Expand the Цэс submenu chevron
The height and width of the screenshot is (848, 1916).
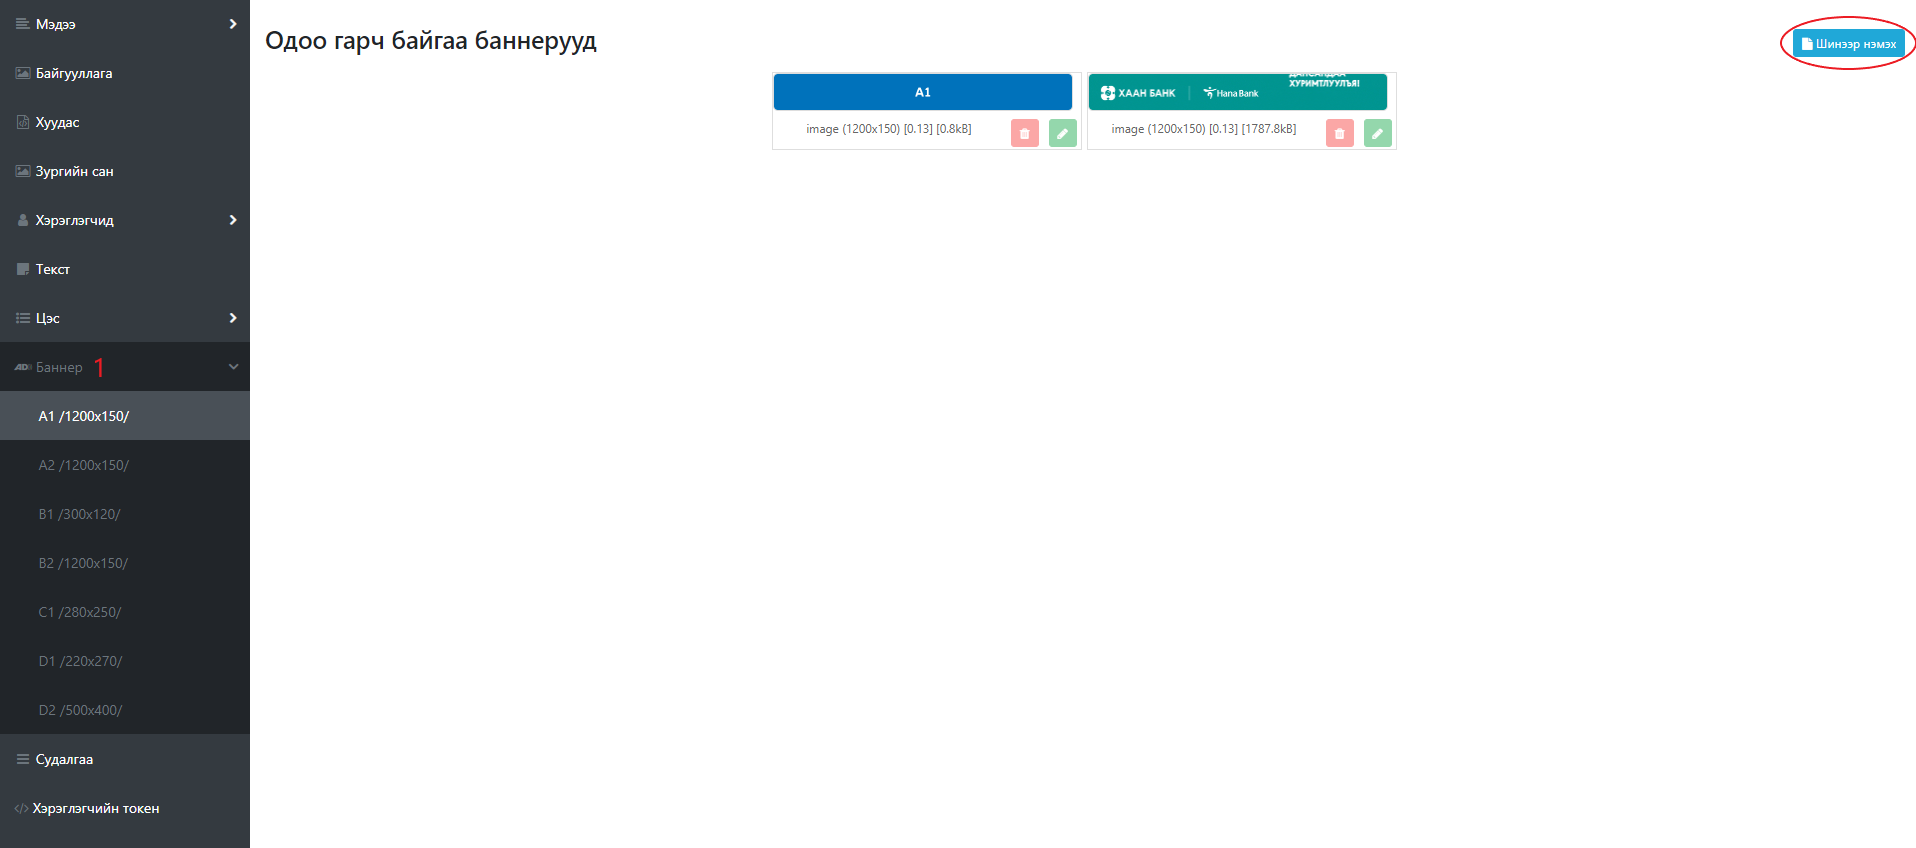(233, 318)
